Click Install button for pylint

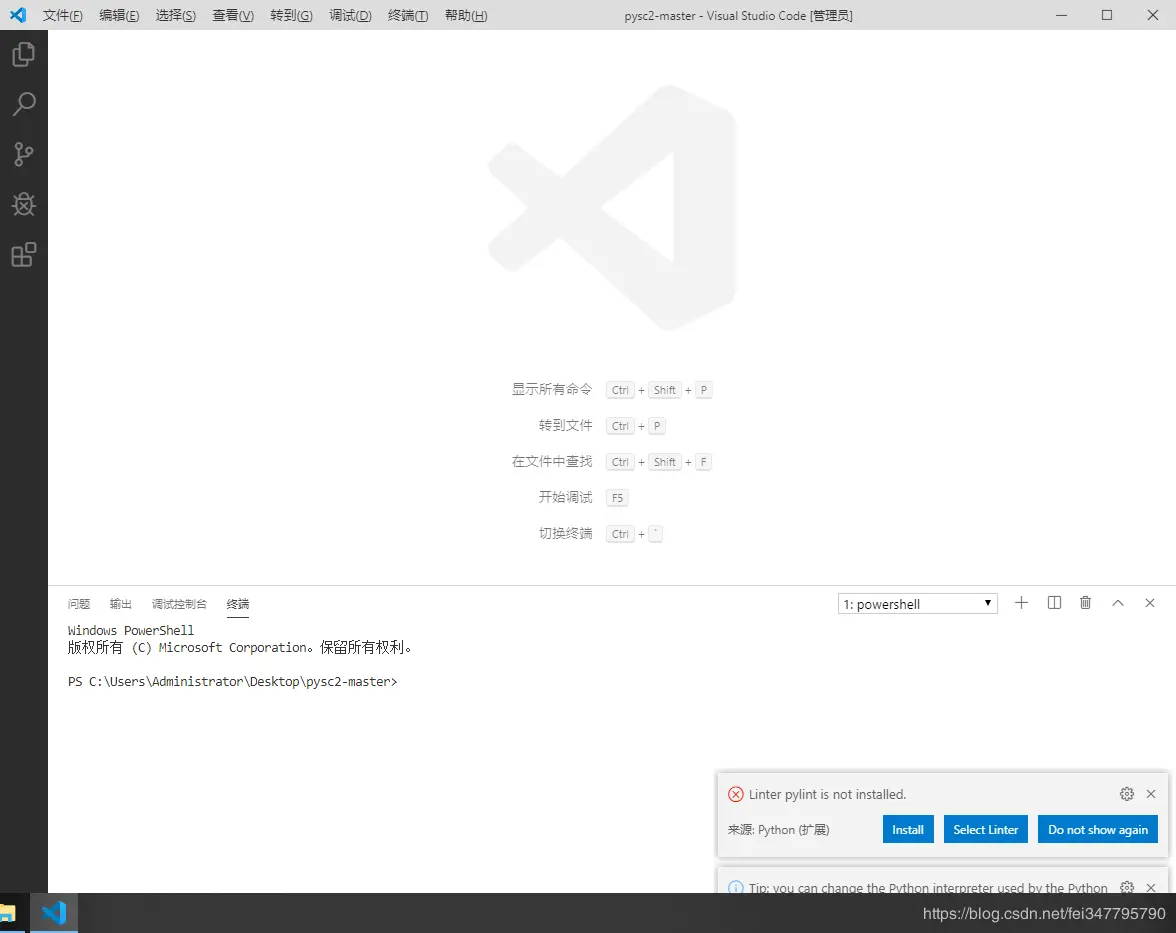click(x=908, y=830)
